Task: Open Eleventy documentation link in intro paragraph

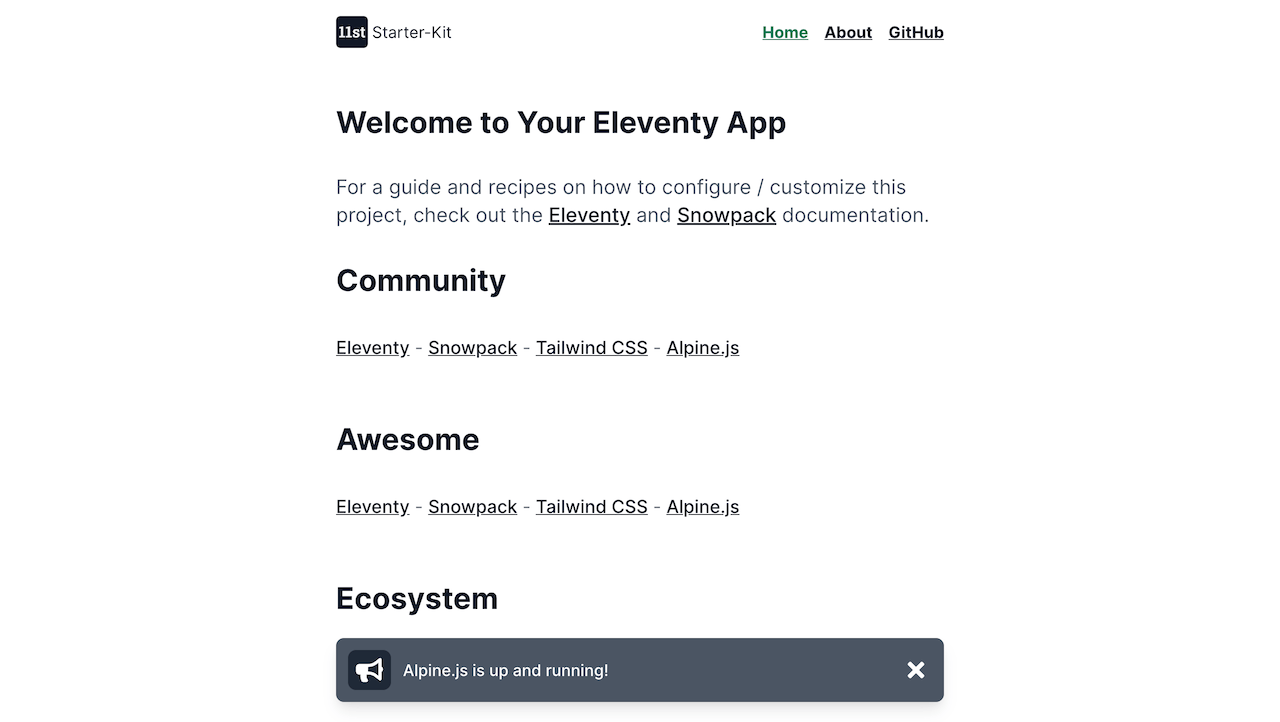Action: pyautogui.click(x=589, y=215)
